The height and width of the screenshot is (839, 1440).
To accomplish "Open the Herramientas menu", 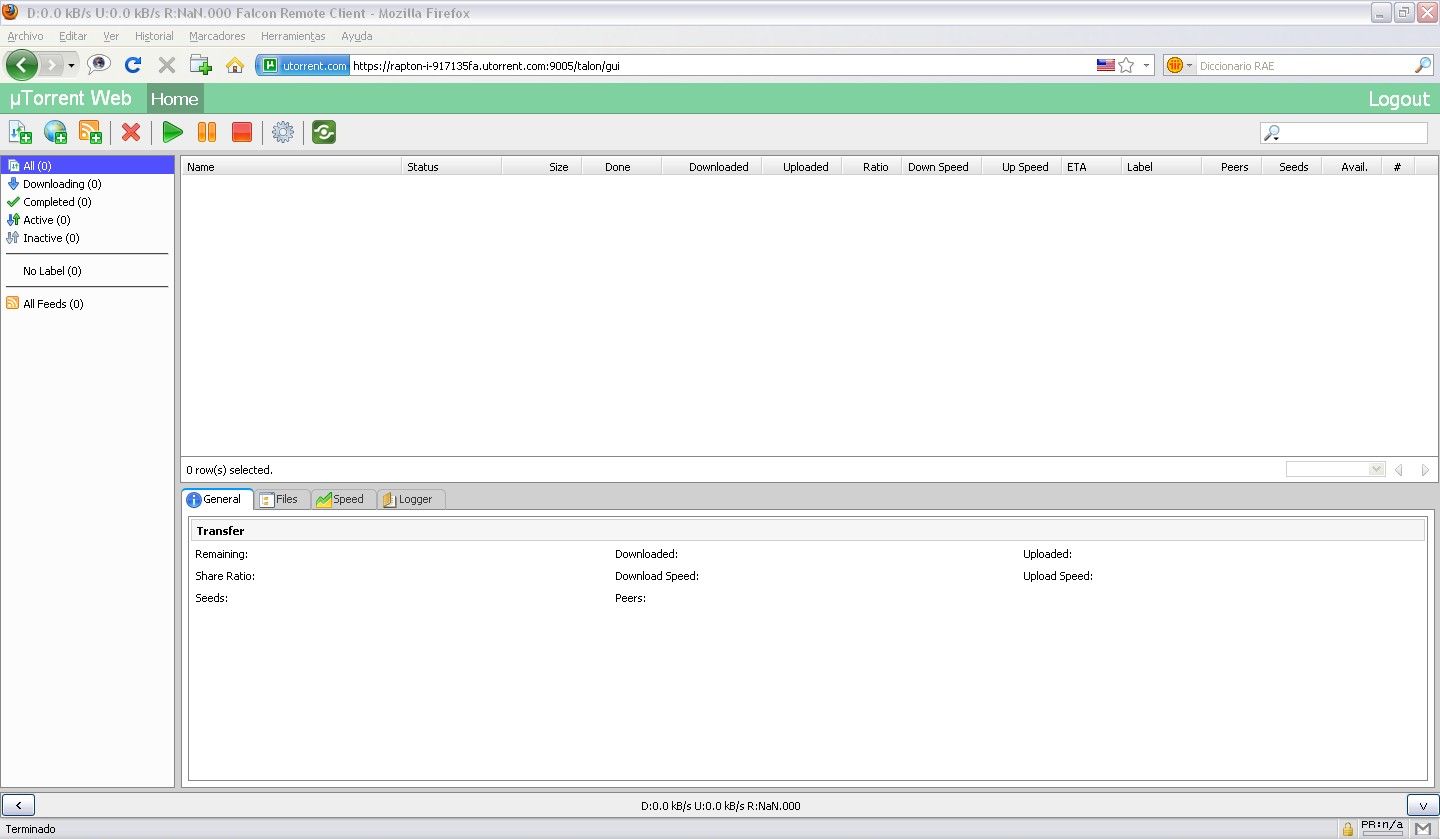I will [293, 36].
